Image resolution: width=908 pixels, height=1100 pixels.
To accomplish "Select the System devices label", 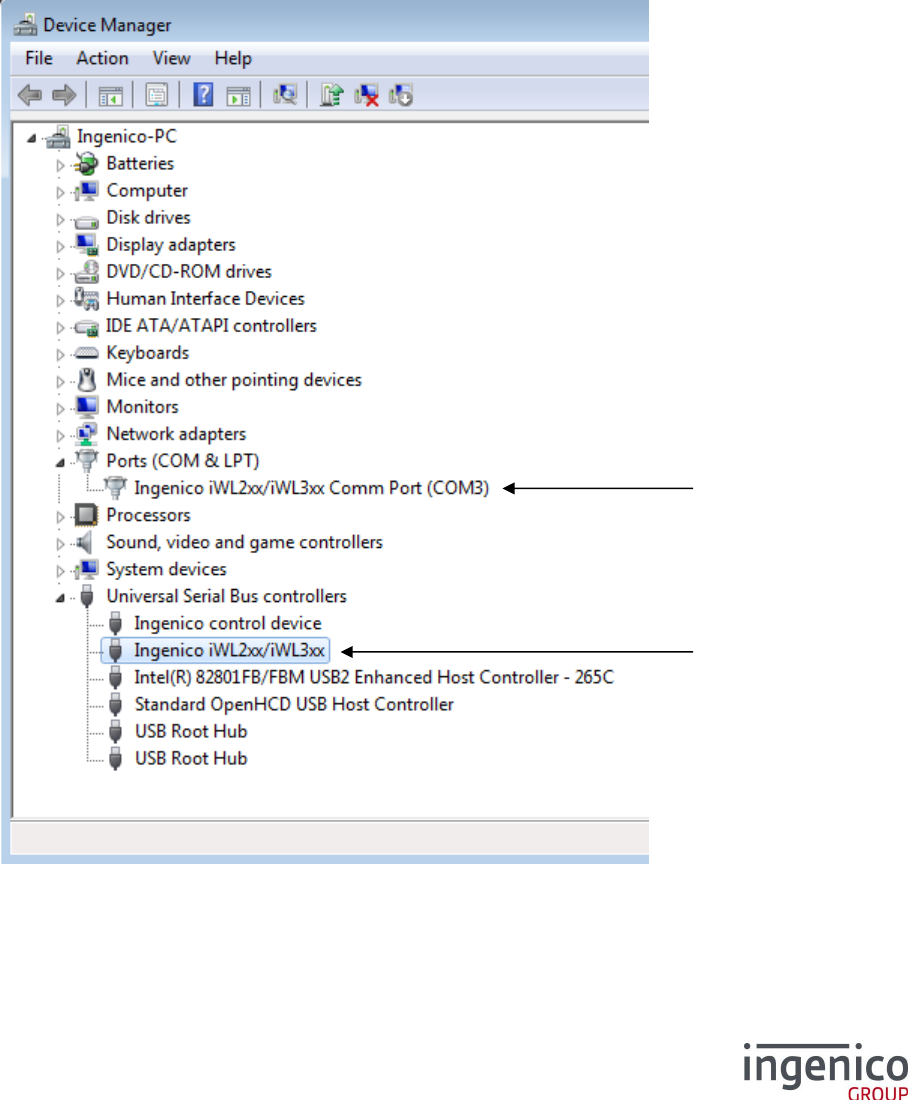I will [166, 570].
